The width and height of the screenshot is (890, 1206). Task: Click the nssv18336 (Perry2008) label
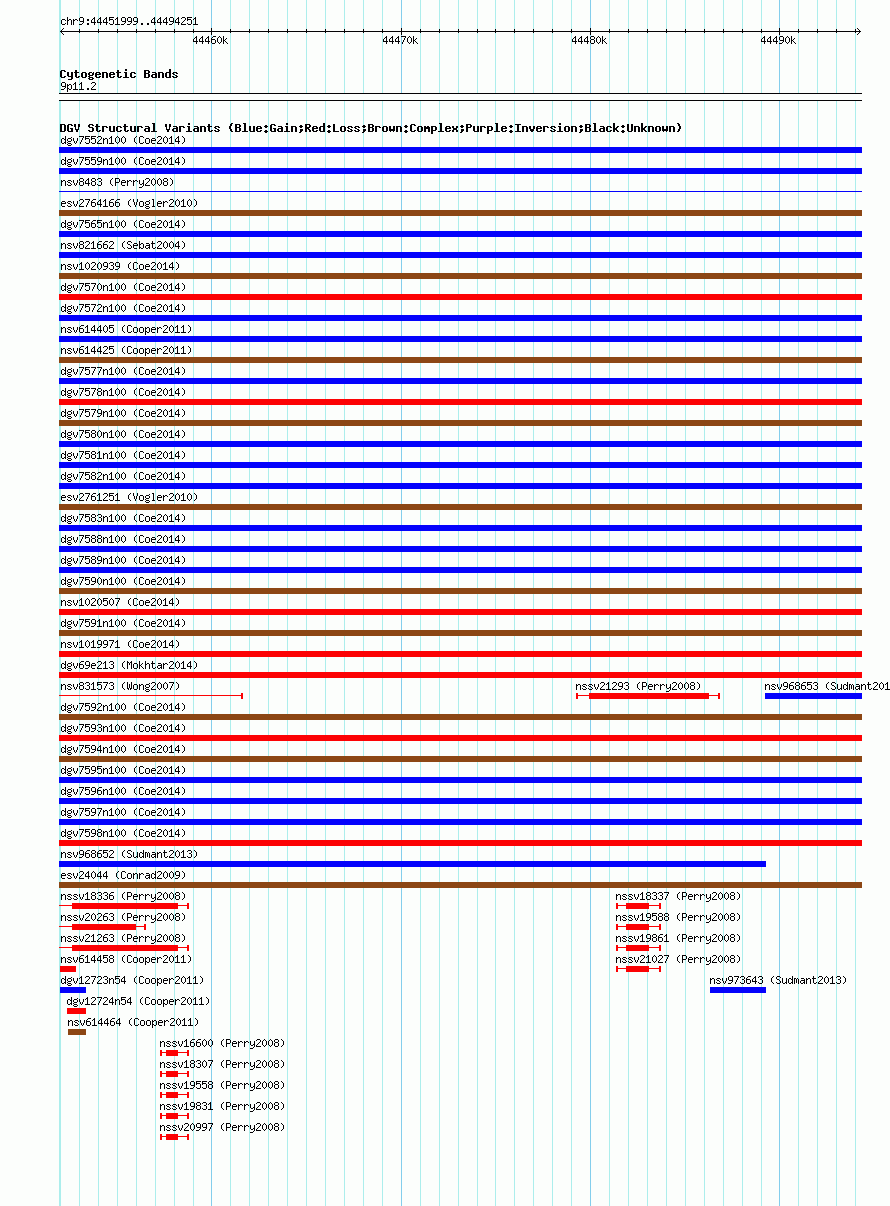[x=123, y=896]
